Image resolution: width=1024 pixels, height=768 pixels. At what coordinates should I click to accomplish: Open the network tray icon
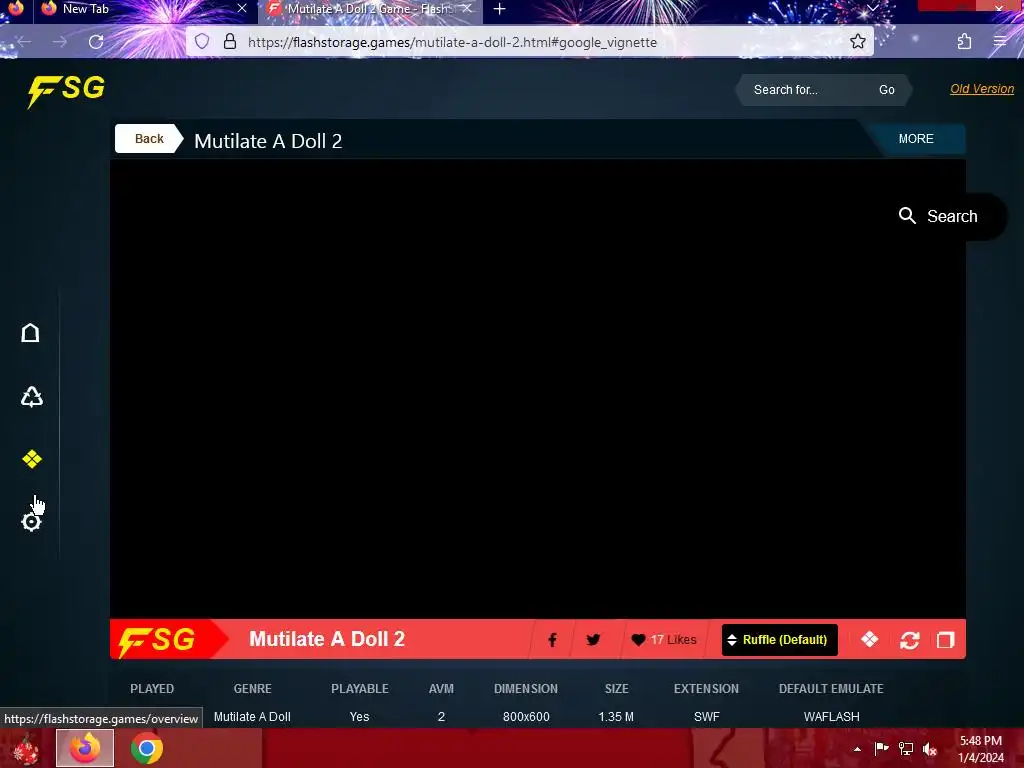906,749
